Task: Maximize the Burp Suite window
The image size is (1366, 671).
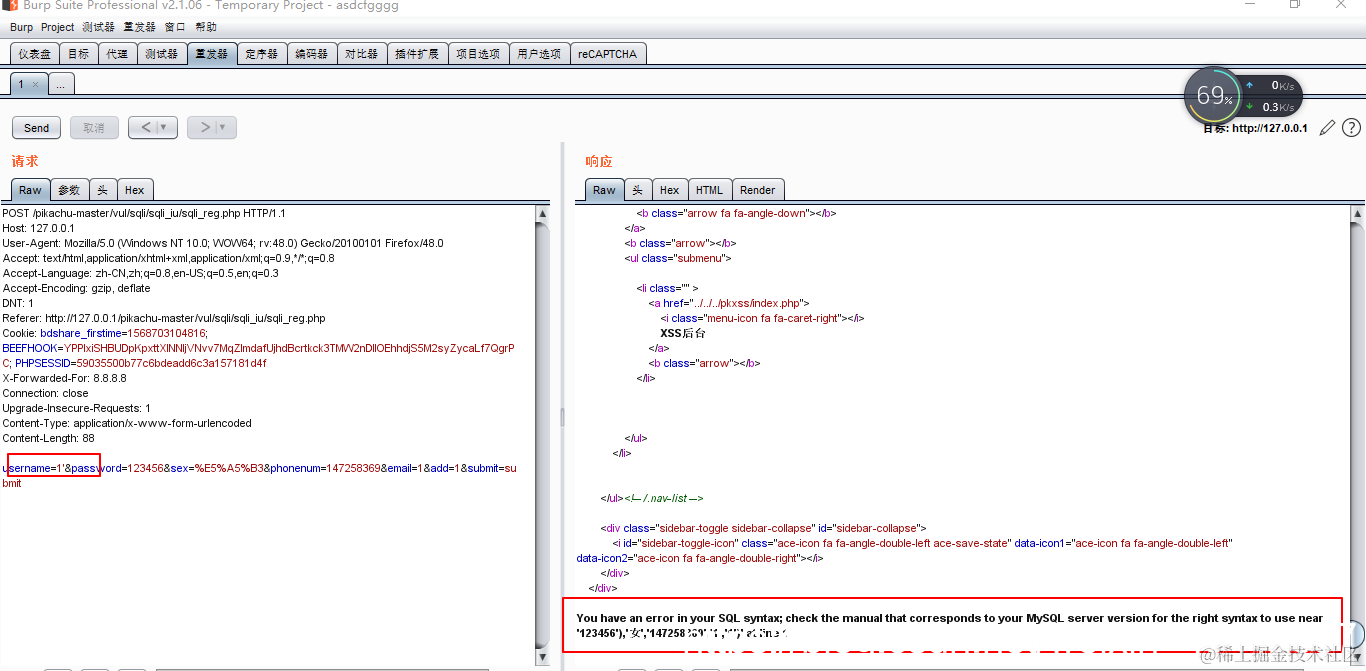Action: [1295, 5]
